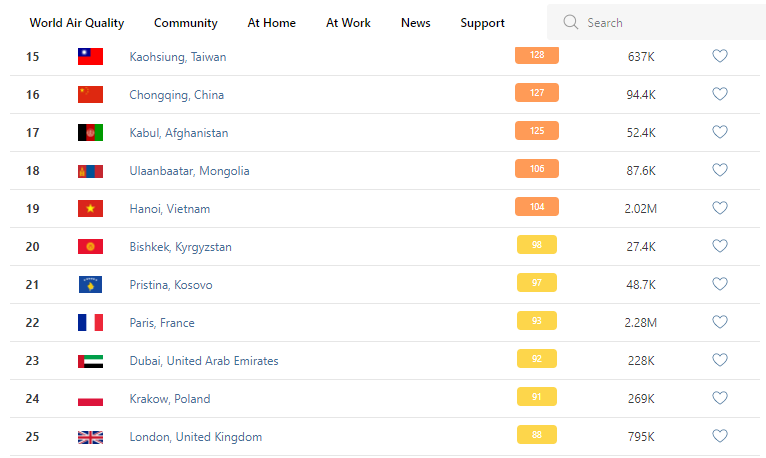
Task: Click the United Kingdom flag icon
Action: tap(90, 437)
